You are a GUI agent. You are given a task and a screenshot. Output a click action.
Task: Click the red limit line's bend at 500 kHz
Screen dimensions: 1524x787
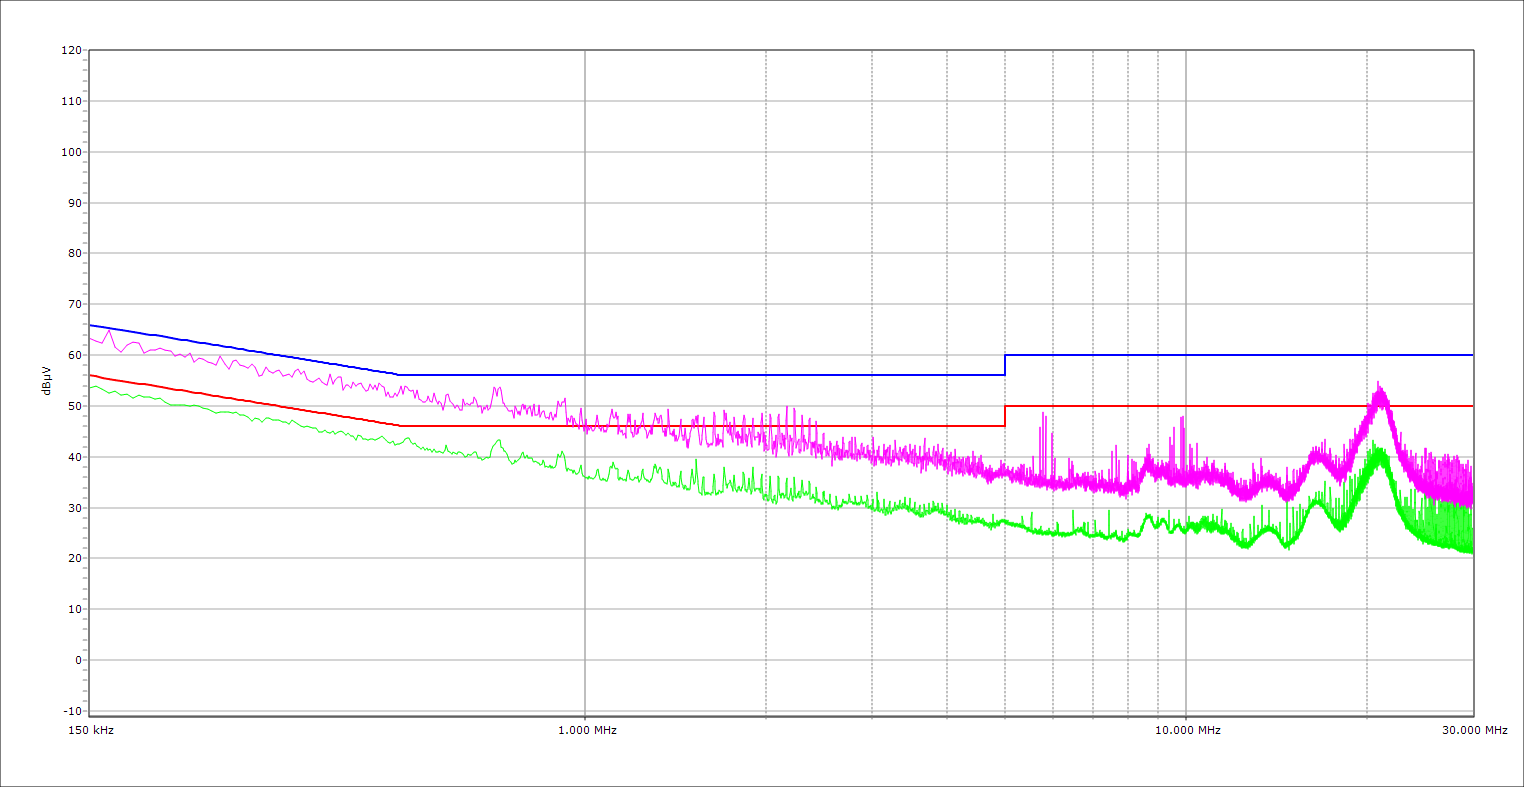[x=400, y=426]
